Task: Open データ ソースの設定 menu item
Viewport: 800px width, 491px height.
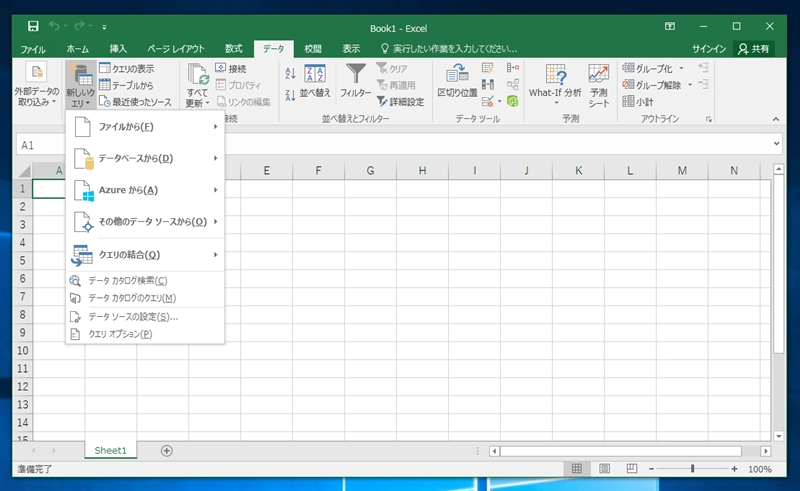Action: click(x=145, y=317)
